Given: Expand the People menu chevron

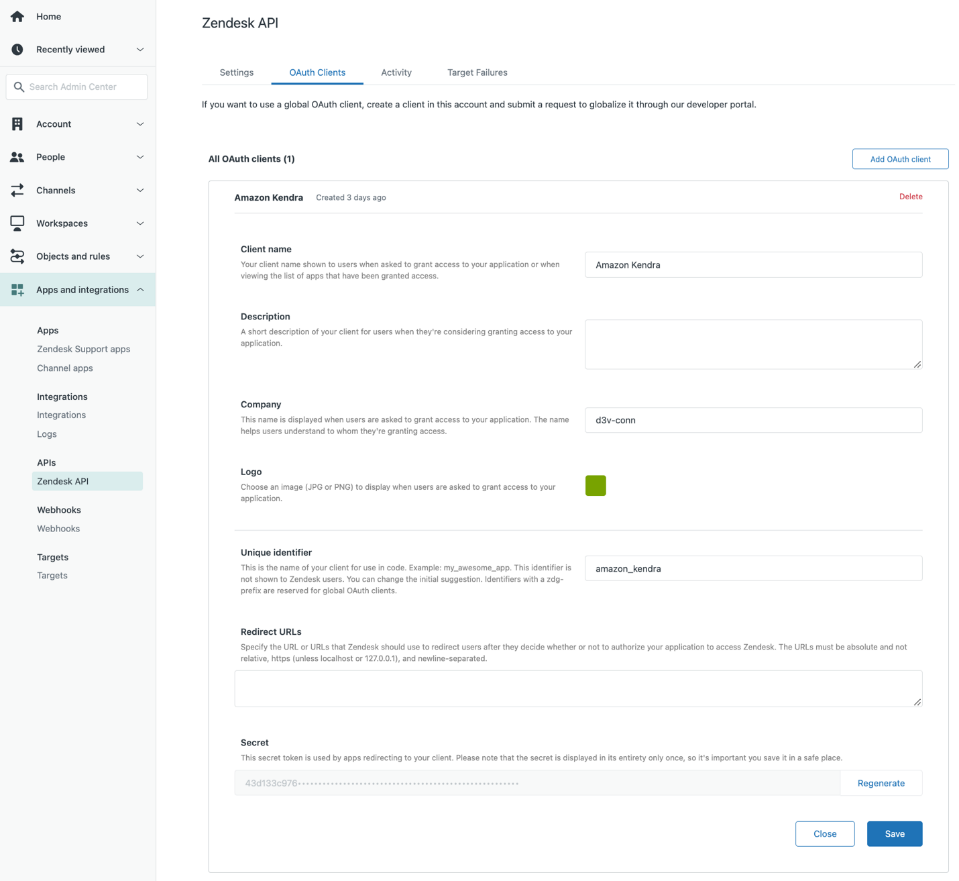Looking at the screenshot, I should click(x=140, y=157).
